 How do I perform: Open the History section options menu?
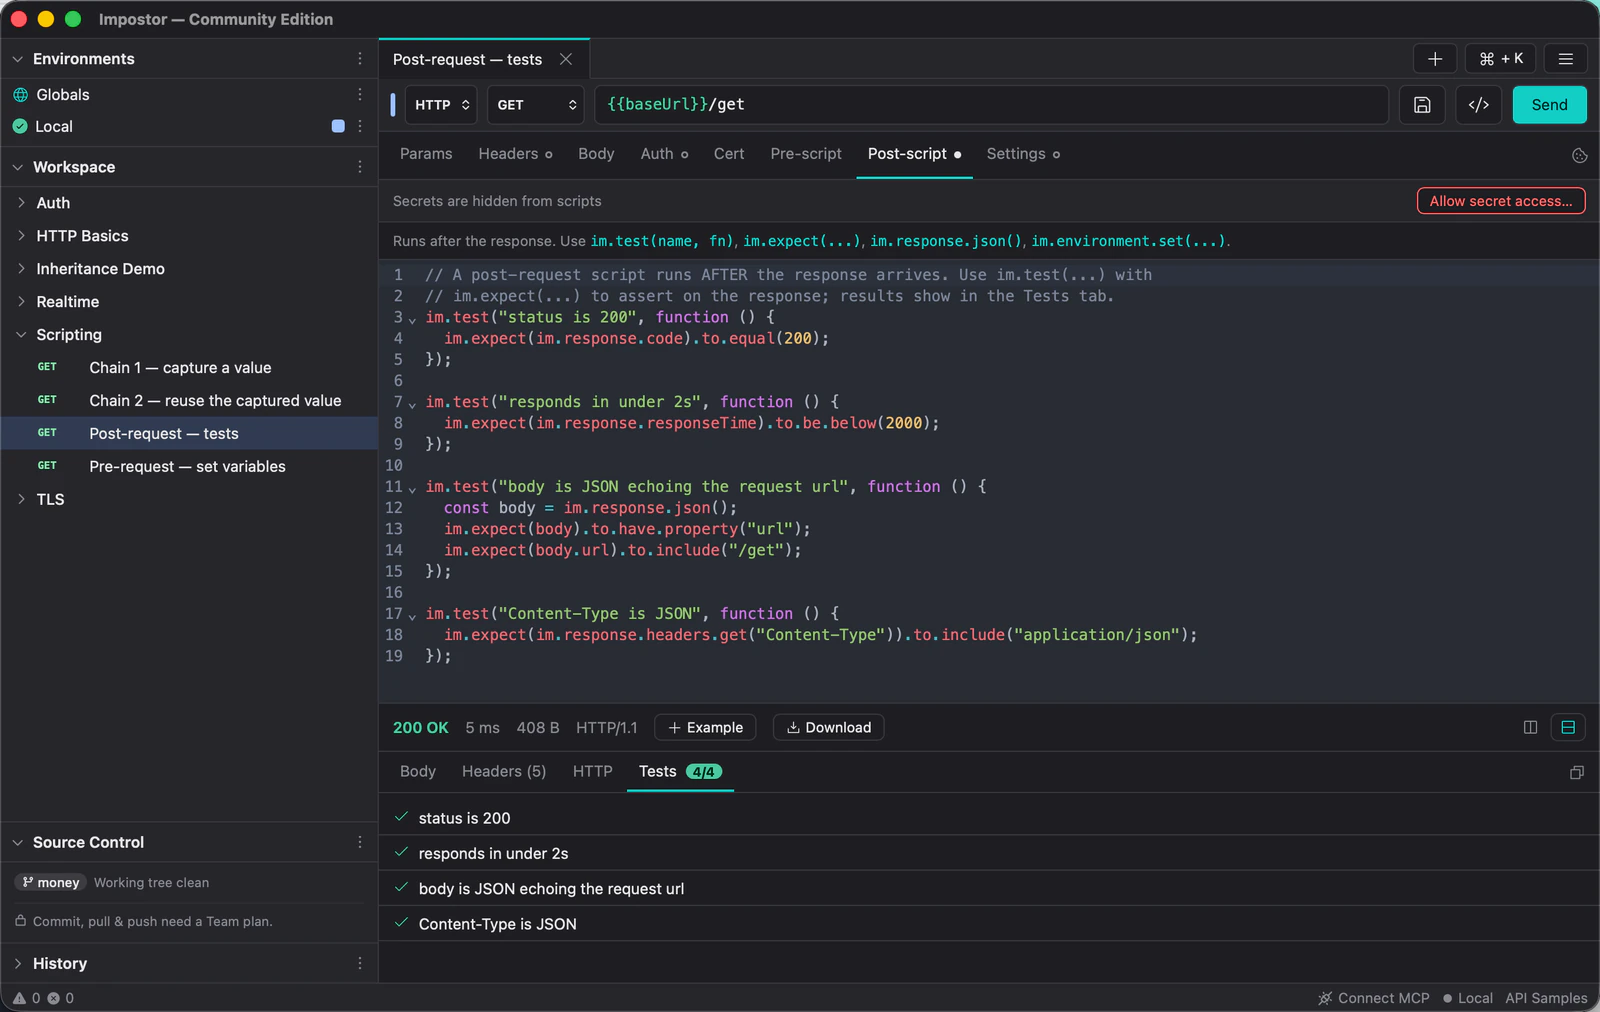[360, 963]
